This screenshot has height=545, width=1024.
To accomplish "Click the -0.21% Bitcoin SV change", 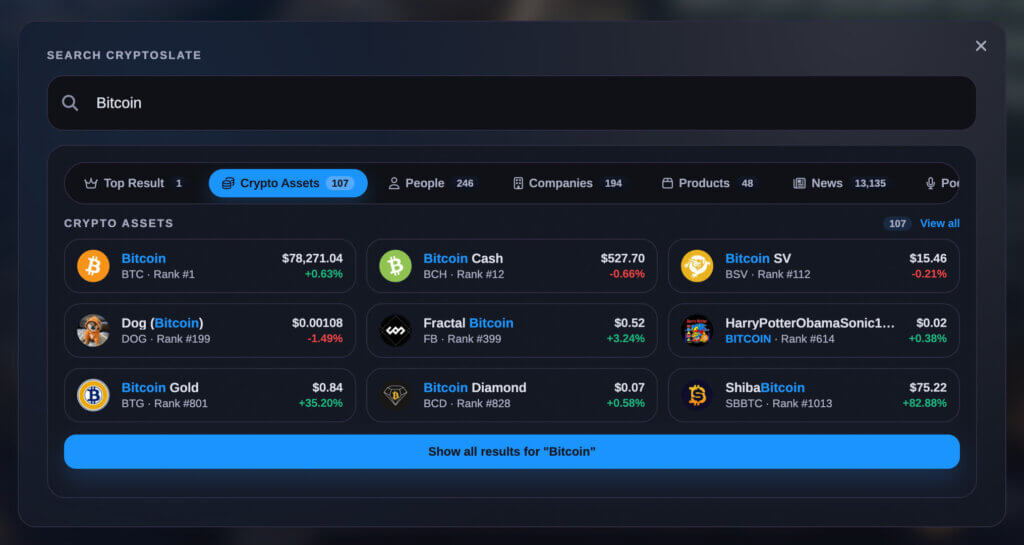I will [x=929, y=274].
